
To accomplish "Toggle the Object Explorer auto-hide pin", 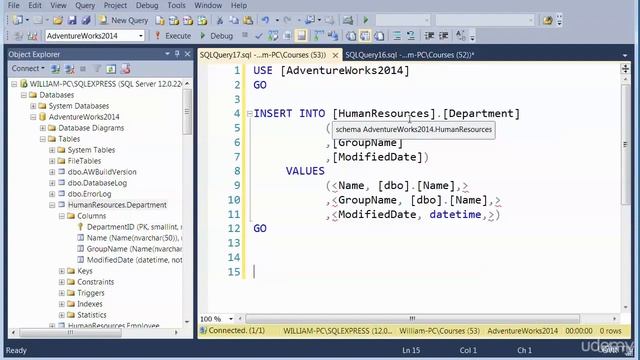I will click(177, 54).
